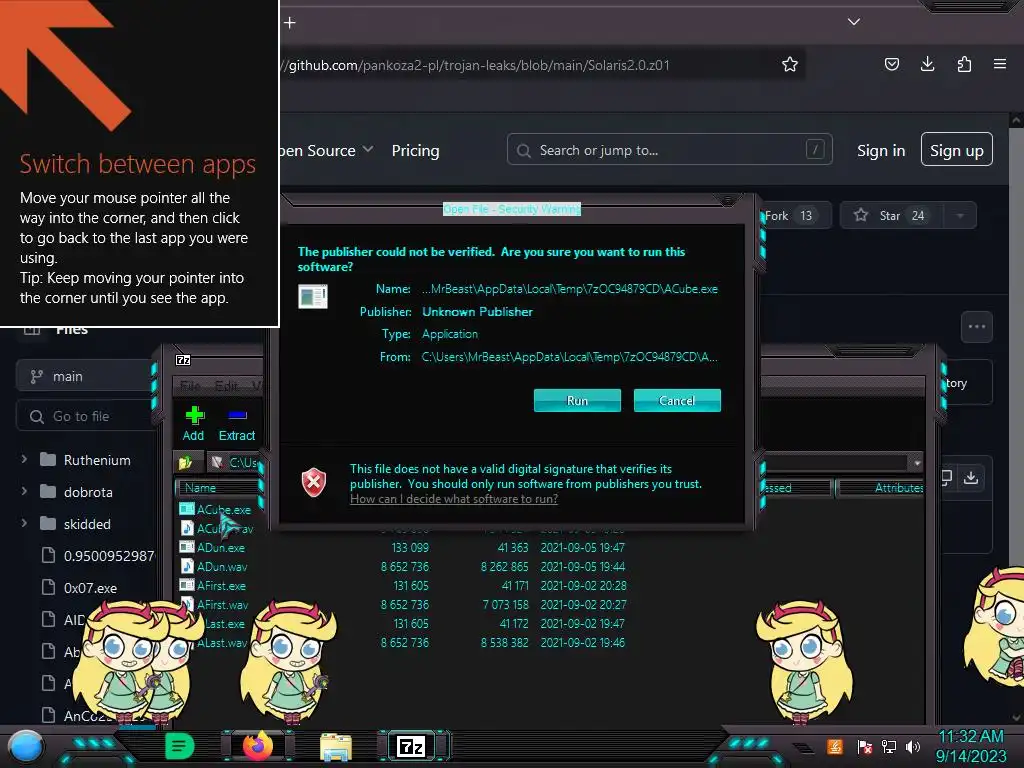Screen dimensions: 1024x768
Task: Click the skidded folder name in the tree
Action: (87, 524)
